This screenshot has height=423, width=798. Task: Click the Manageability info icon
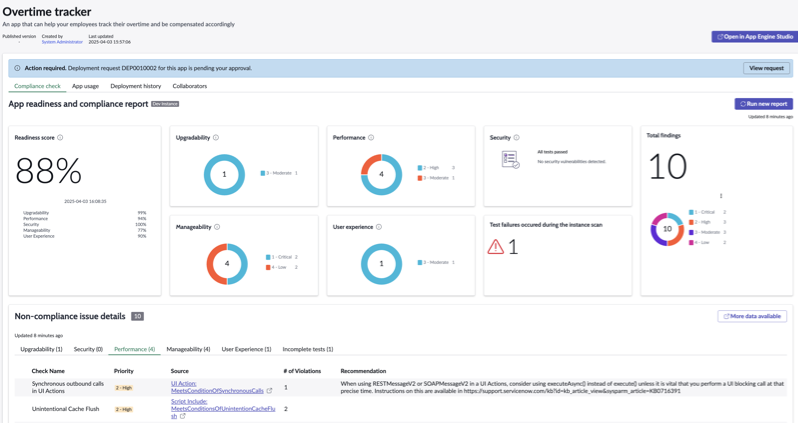pyautogui.click(x=217, y=227)
